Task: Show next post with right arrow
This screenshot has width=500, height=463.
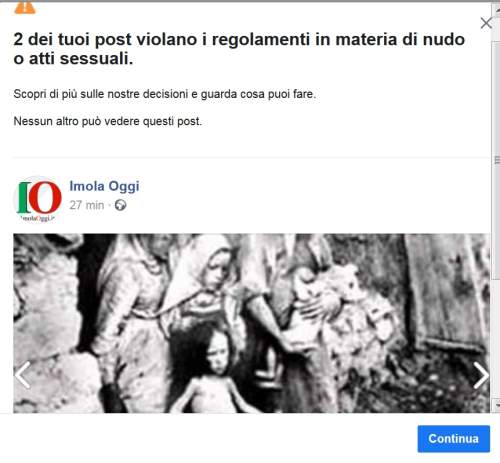Action: (x=481, y=375)
